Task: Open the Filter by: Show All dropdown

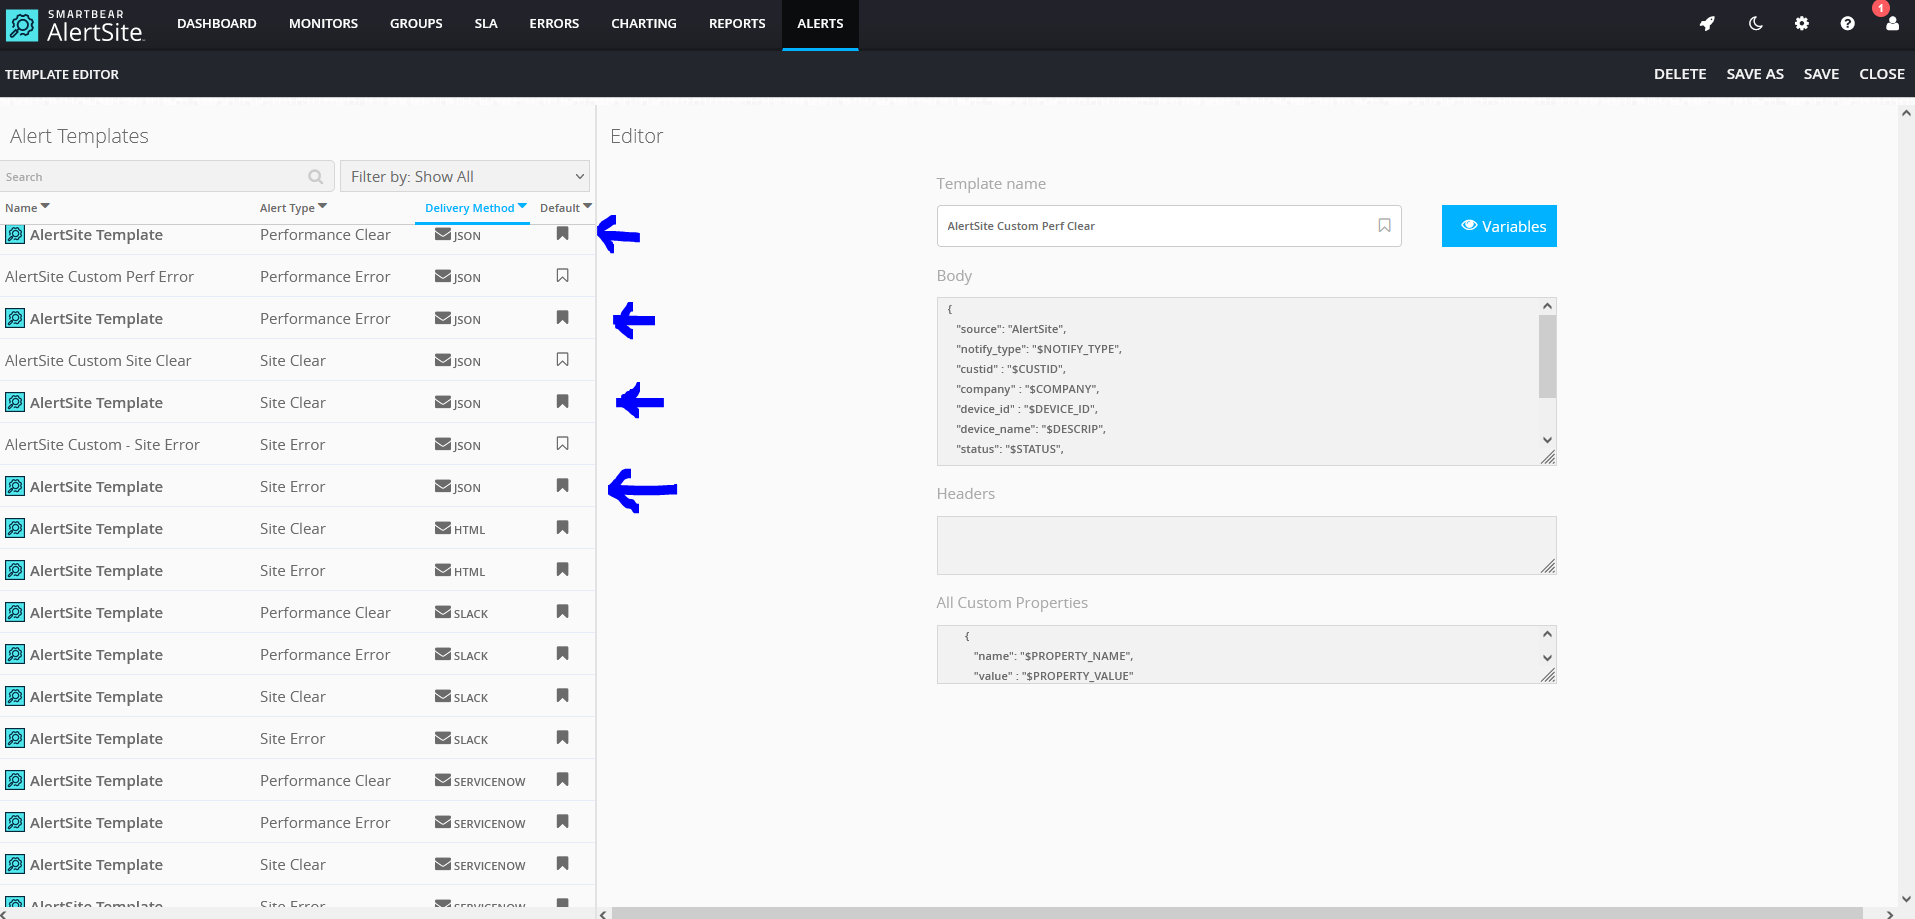Action: pyautogui.click(x=465, y=176)
